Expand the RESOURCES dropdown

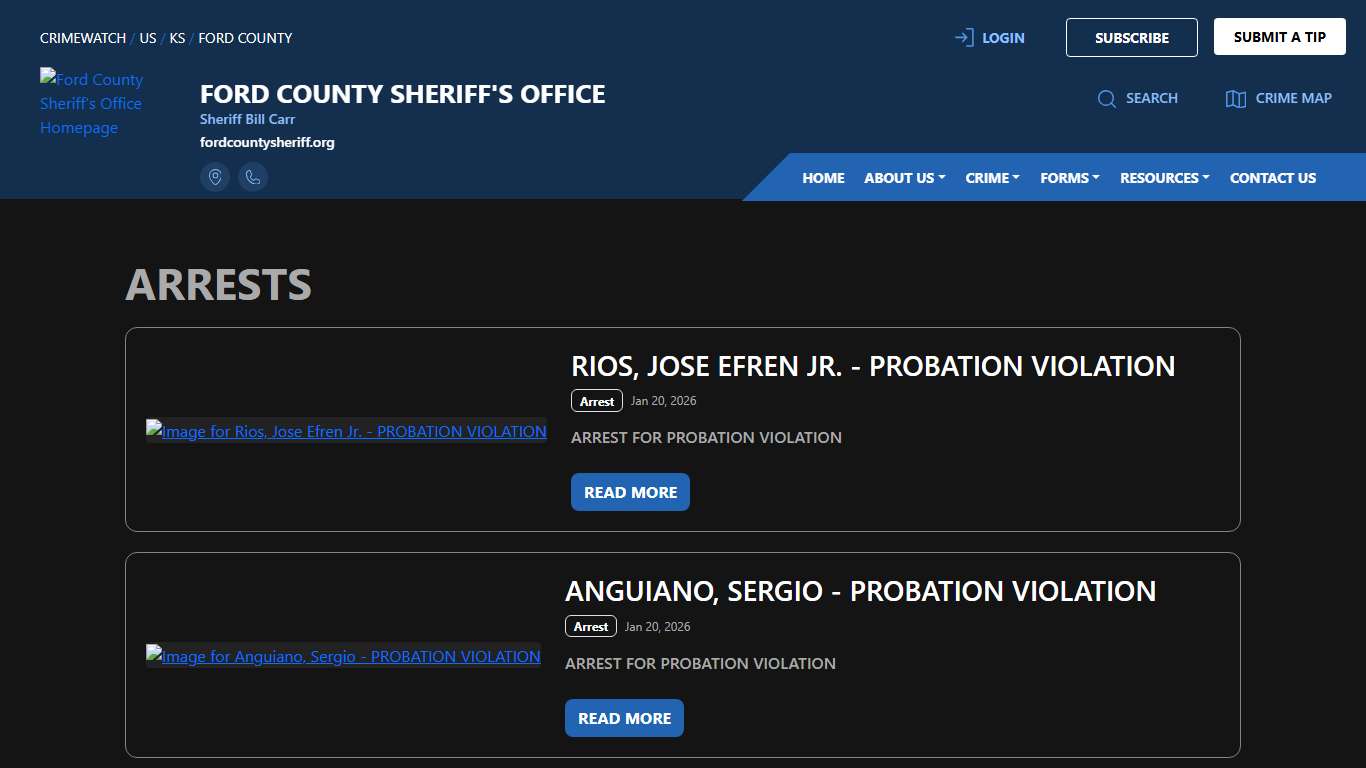click(1163, 177)
